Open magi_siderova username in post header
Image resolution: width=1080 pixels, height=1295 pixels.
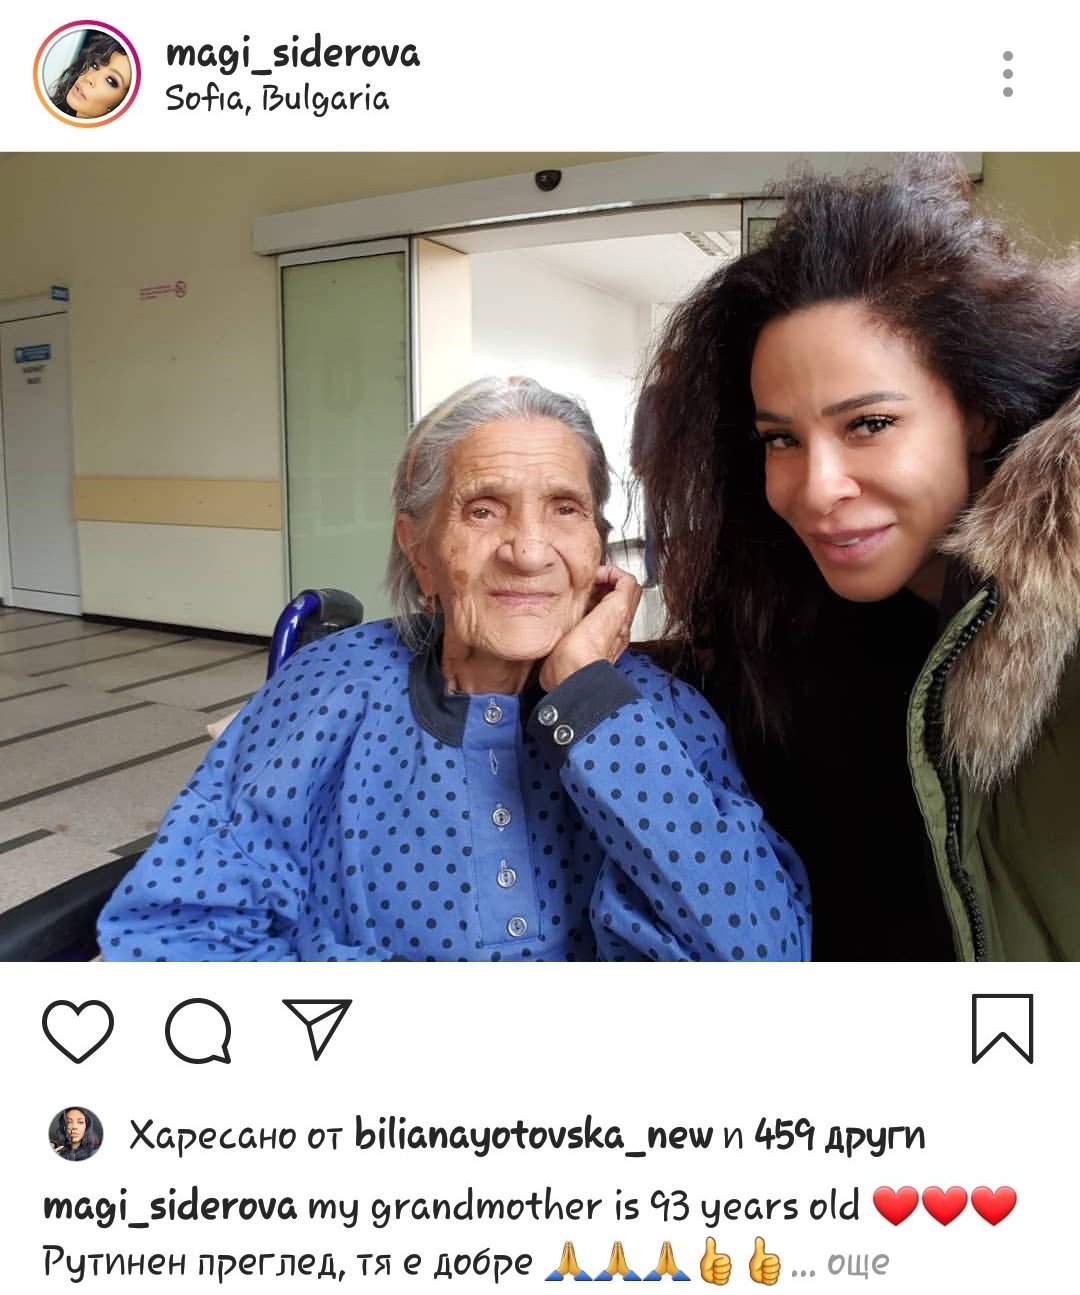point(293,53)
